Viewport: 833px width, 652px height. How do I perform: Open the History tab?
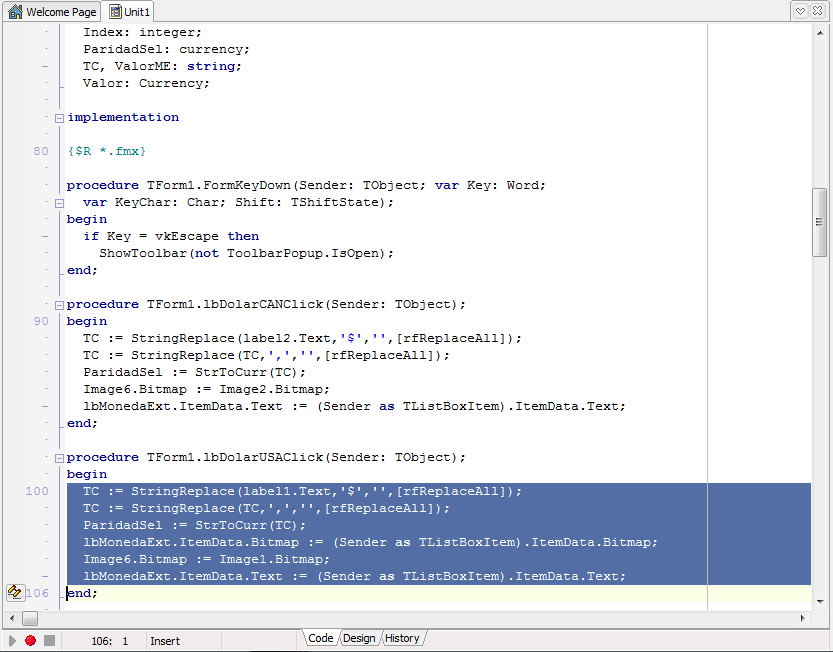402,638
